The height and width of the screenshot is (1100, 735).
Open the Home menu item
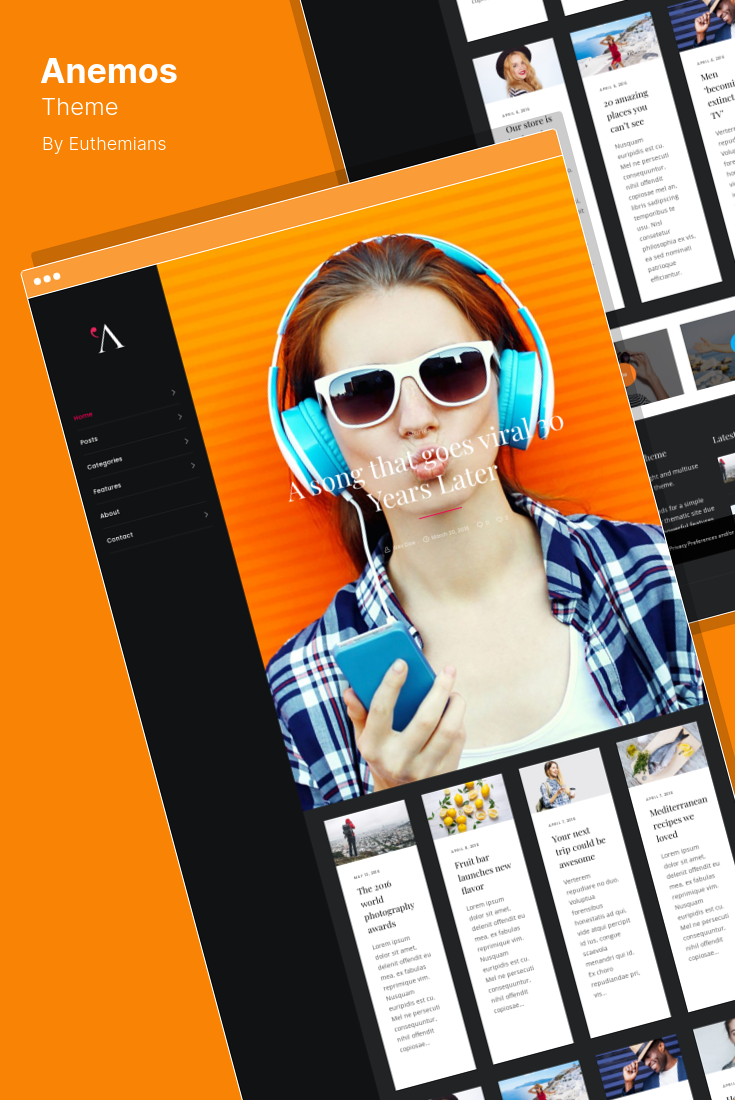(83, 416)
